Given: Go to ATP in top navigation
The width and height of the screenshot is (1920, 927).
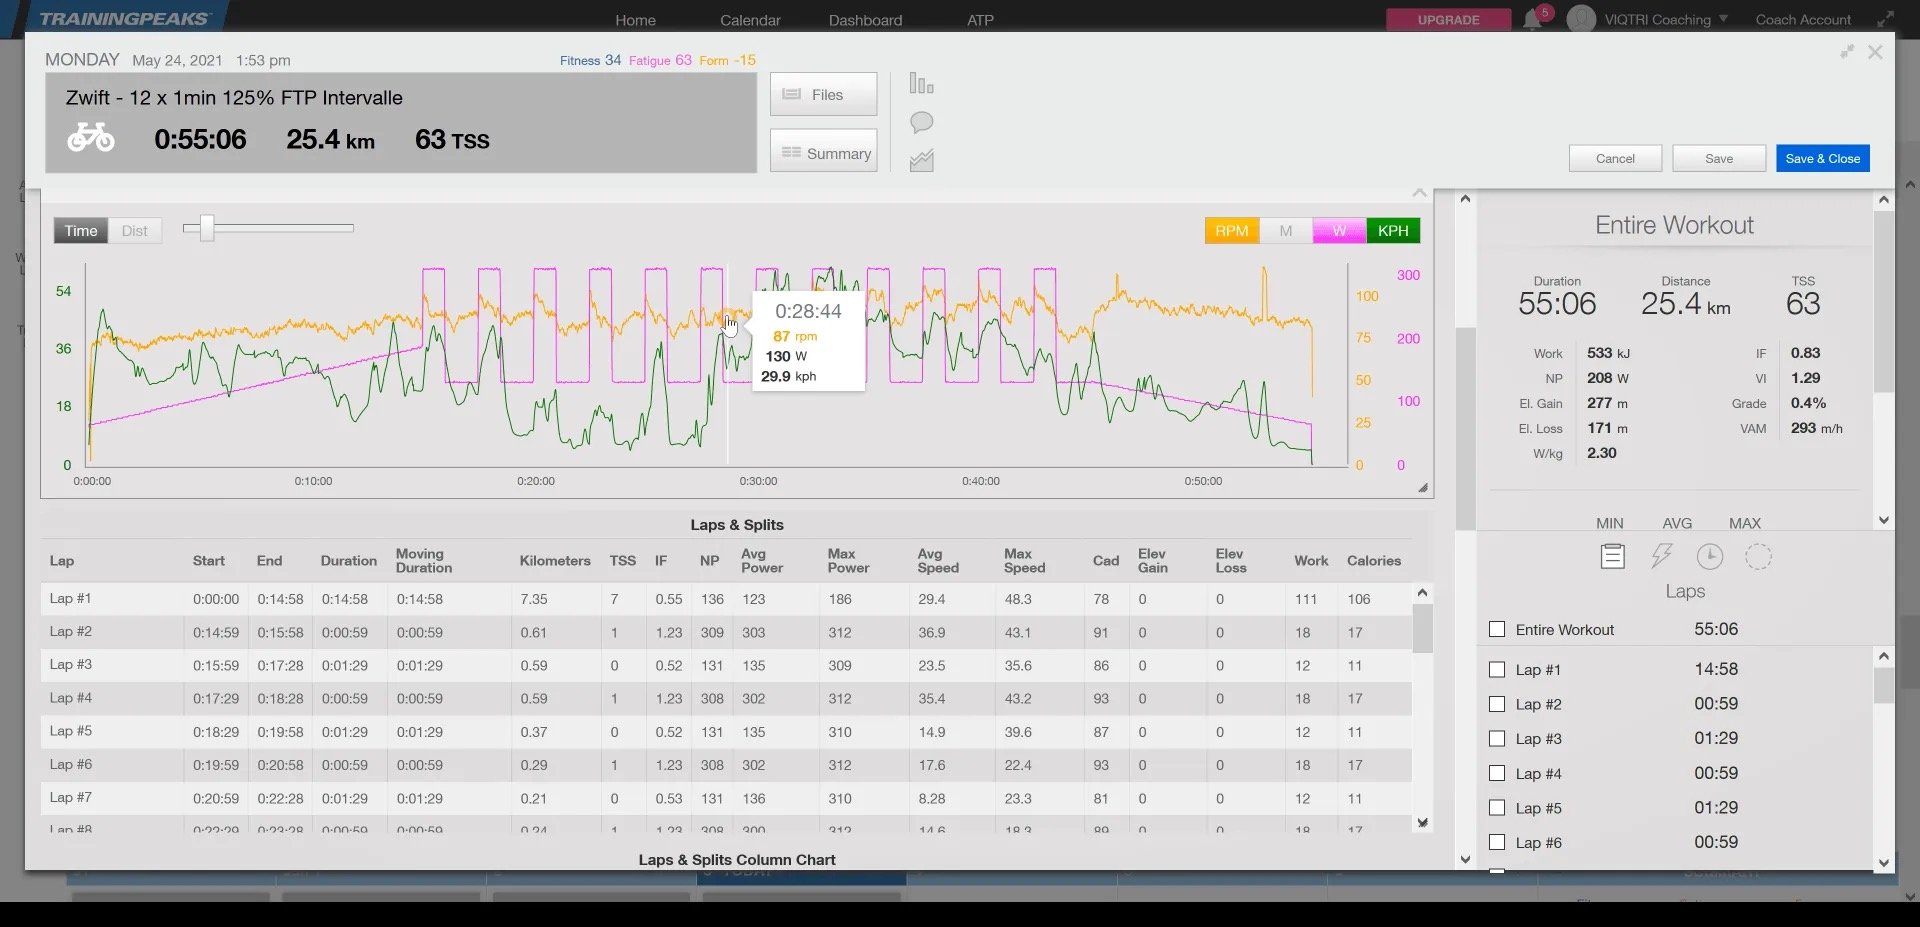Looking at the screenshot, I should tap(980, 20).
